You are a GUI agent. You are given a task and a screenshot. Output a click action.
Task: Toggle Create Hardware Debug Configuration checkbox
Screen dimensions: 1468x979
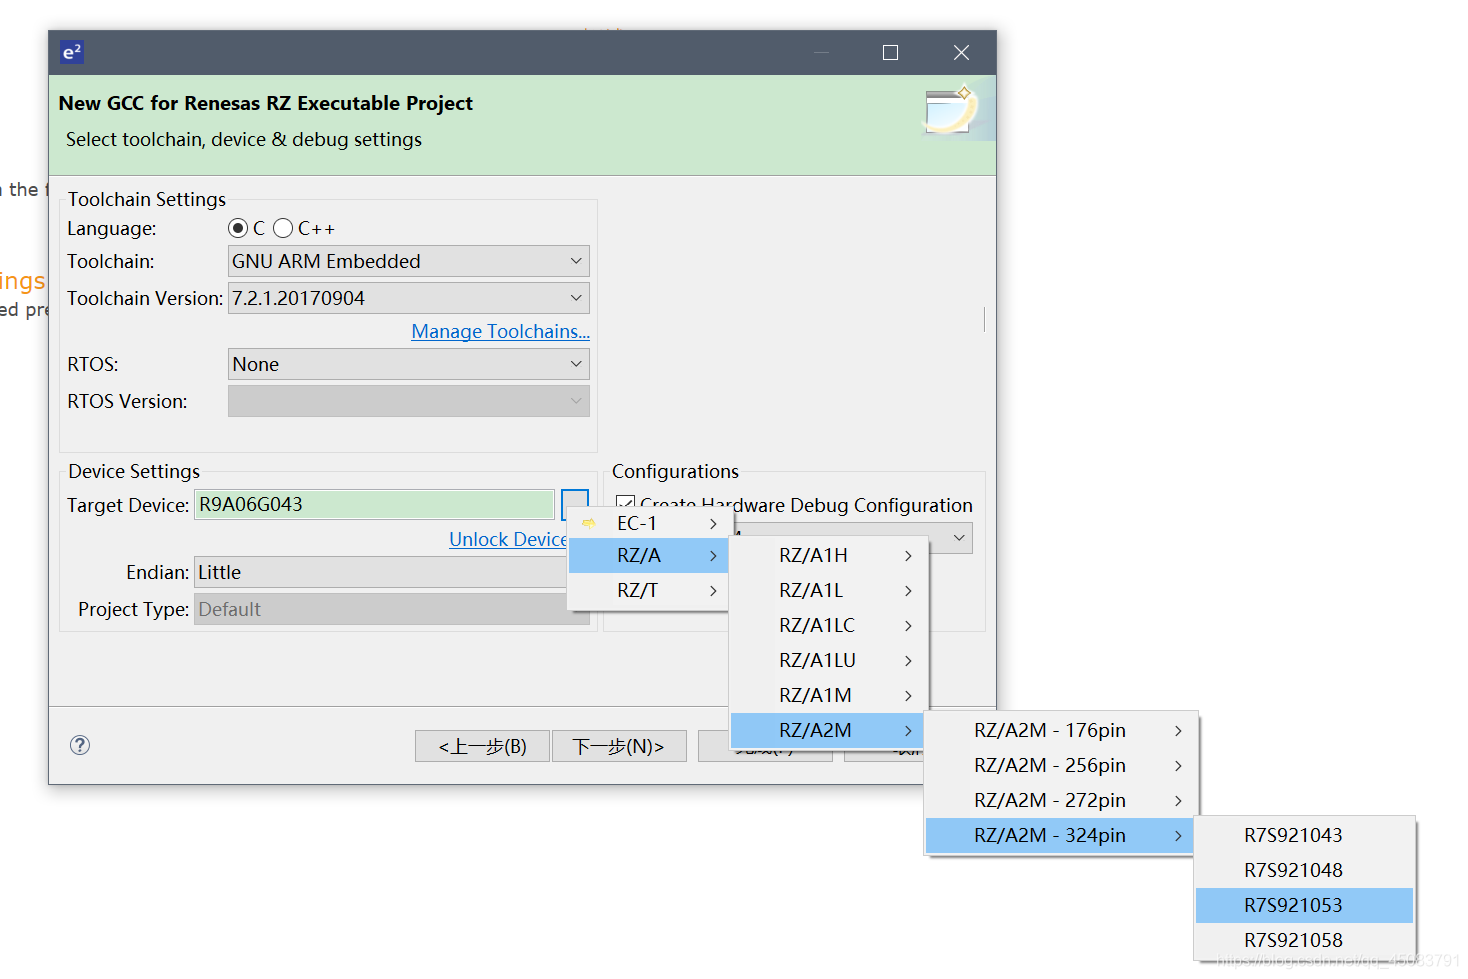pyautogui.click(x=626, y=503)
